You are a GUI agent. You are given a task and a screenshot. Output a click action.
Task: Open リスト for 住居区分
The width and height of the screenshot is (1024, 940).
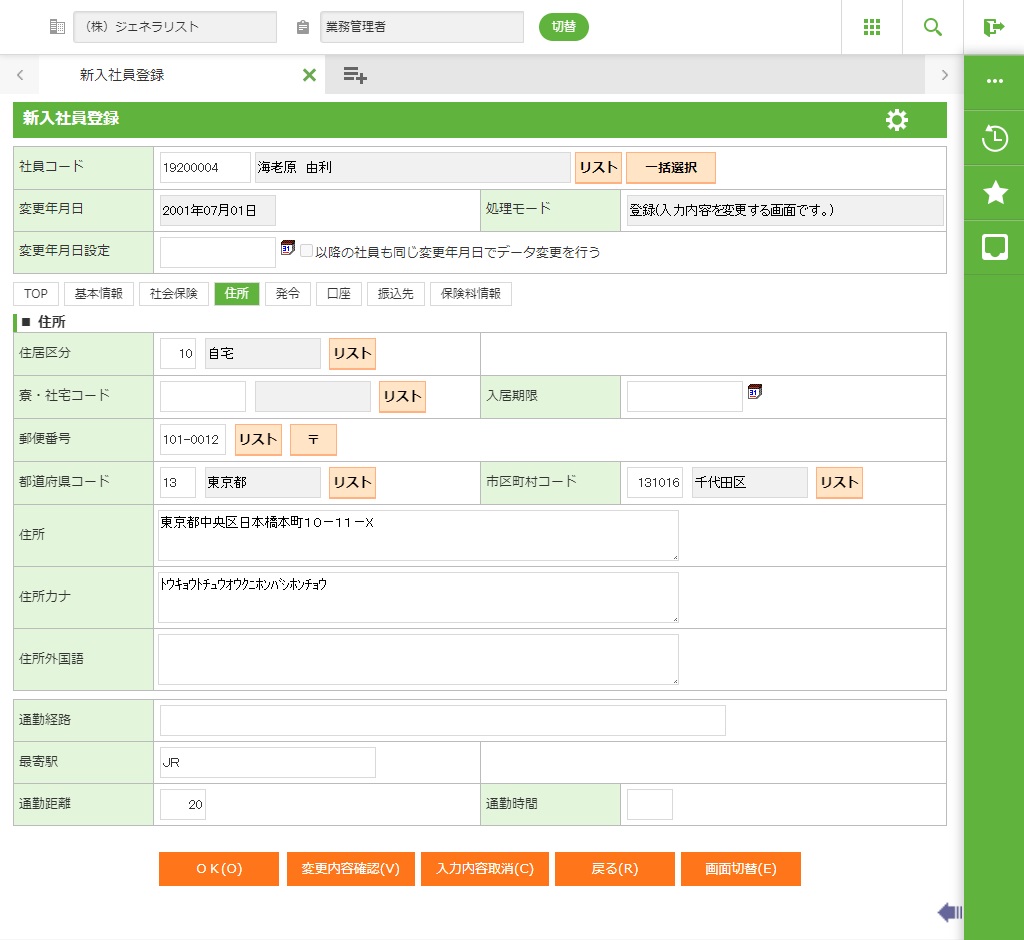352,354
